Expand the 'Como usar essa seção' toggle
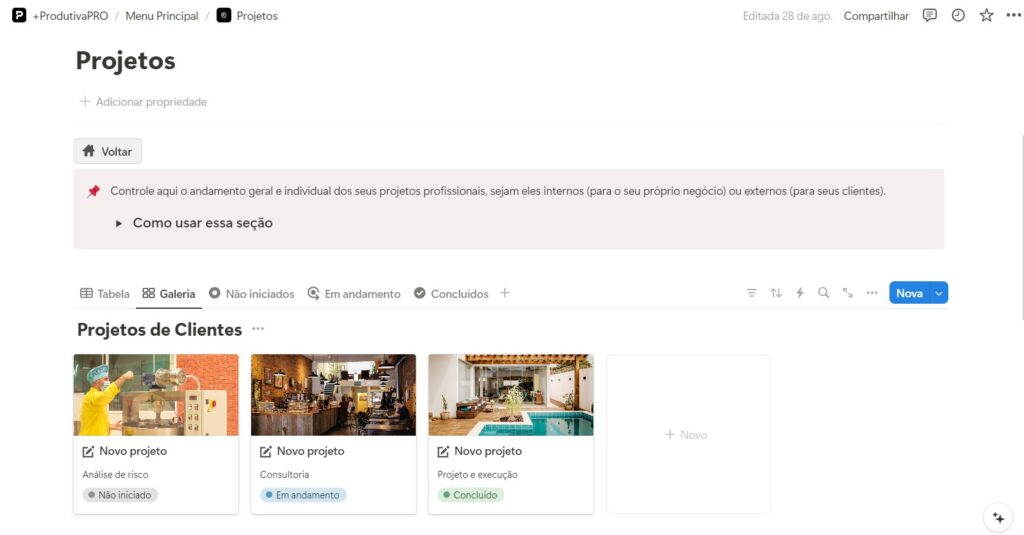 (x=119, y=224)
